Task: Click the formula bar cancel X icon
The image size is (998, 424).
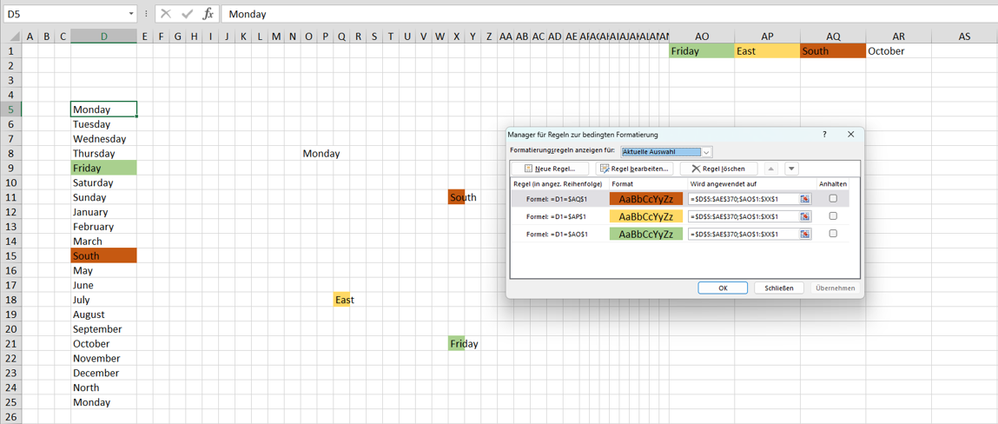Action: (x=166, y=13)
